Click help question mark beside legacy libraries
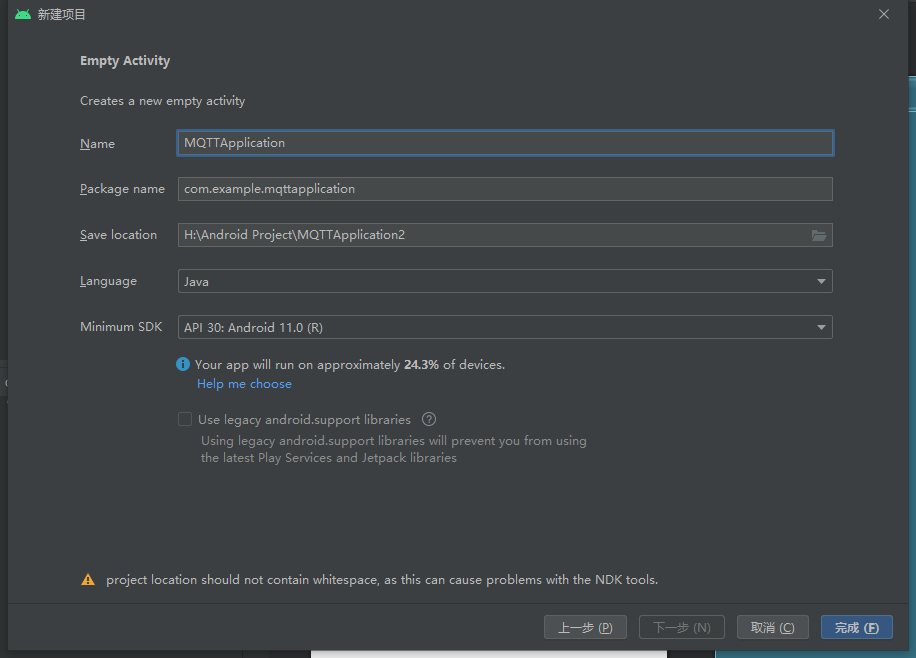 coord(429,420)
